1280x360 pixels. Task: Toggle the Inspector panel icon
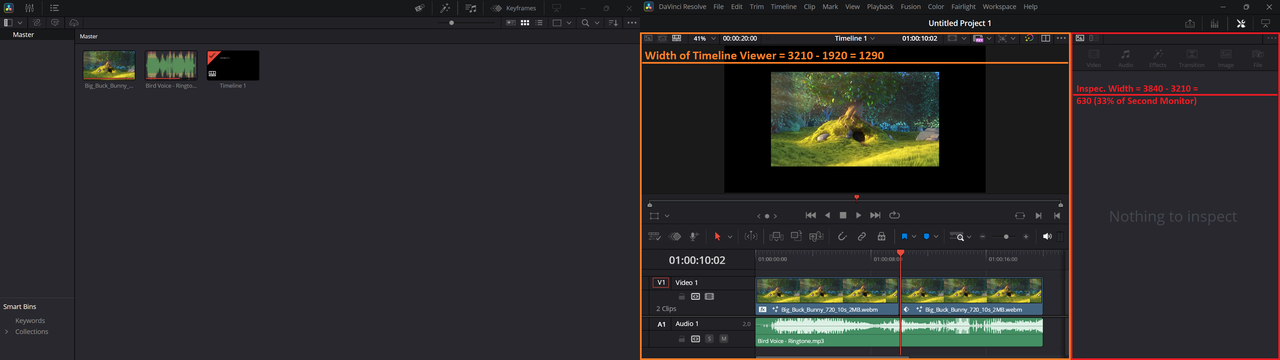(x=1241, y=23)
